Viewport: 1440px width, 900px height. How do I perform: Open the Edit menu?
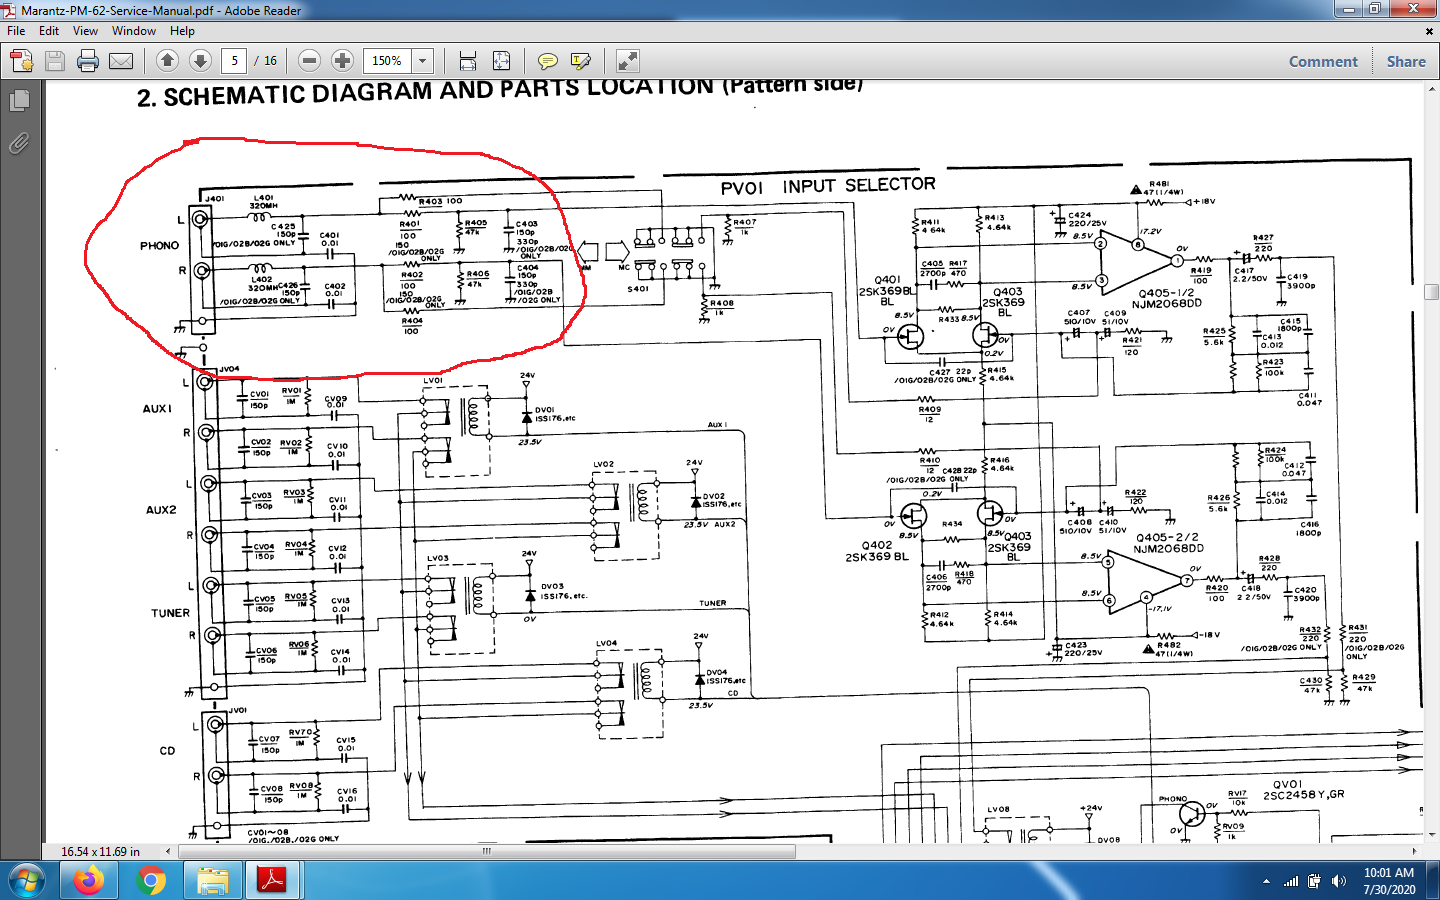49,31
